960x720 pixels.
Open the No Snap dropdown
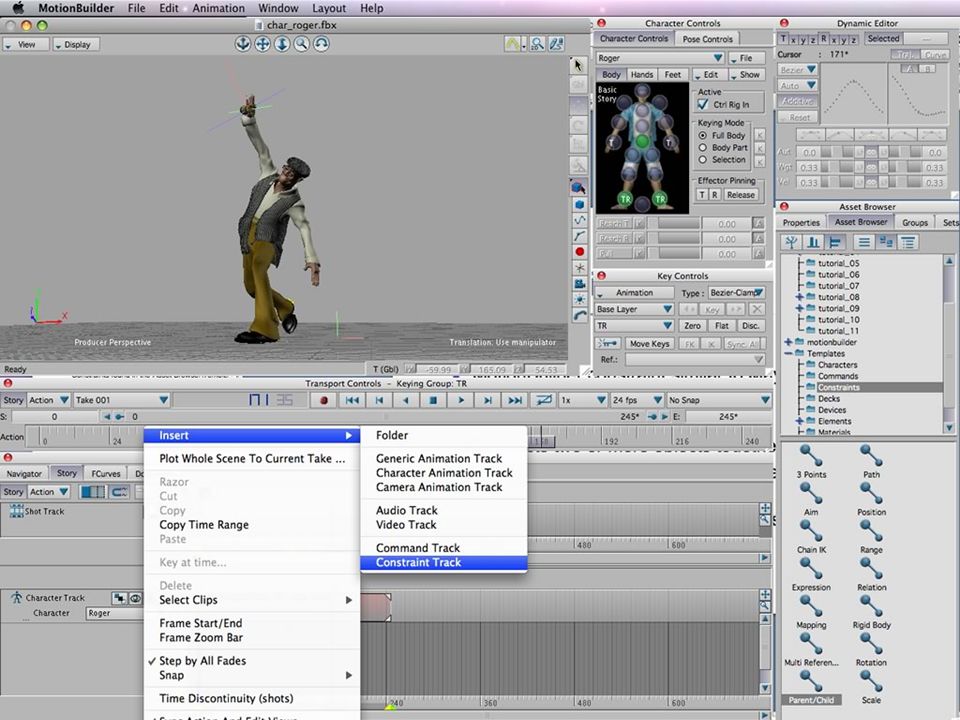point(719,400)
